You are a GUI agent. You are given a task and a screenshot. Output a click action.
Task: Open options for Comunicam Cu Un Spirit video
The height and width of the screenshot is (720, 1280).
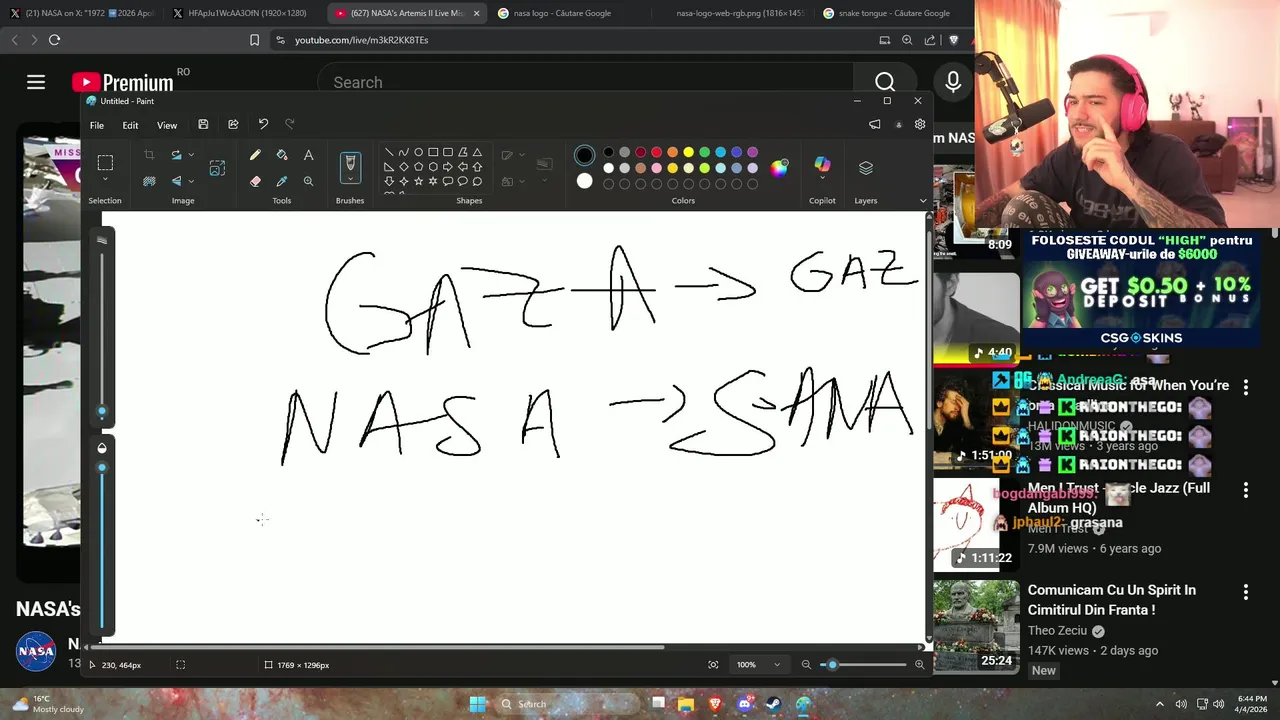click(x=1246, y=592)
